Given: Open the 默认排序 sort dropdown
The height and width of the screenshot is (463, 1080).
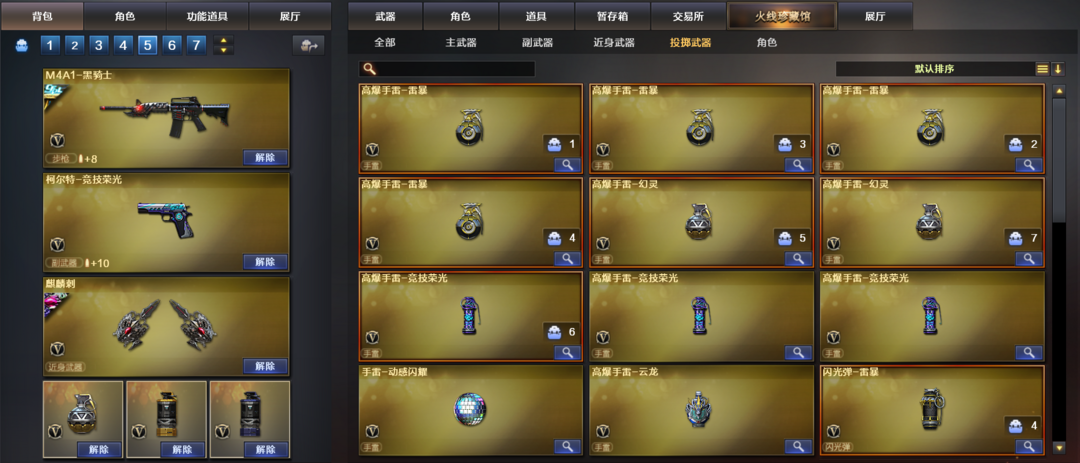Looking at the screenshot, I should coord(935,69).
